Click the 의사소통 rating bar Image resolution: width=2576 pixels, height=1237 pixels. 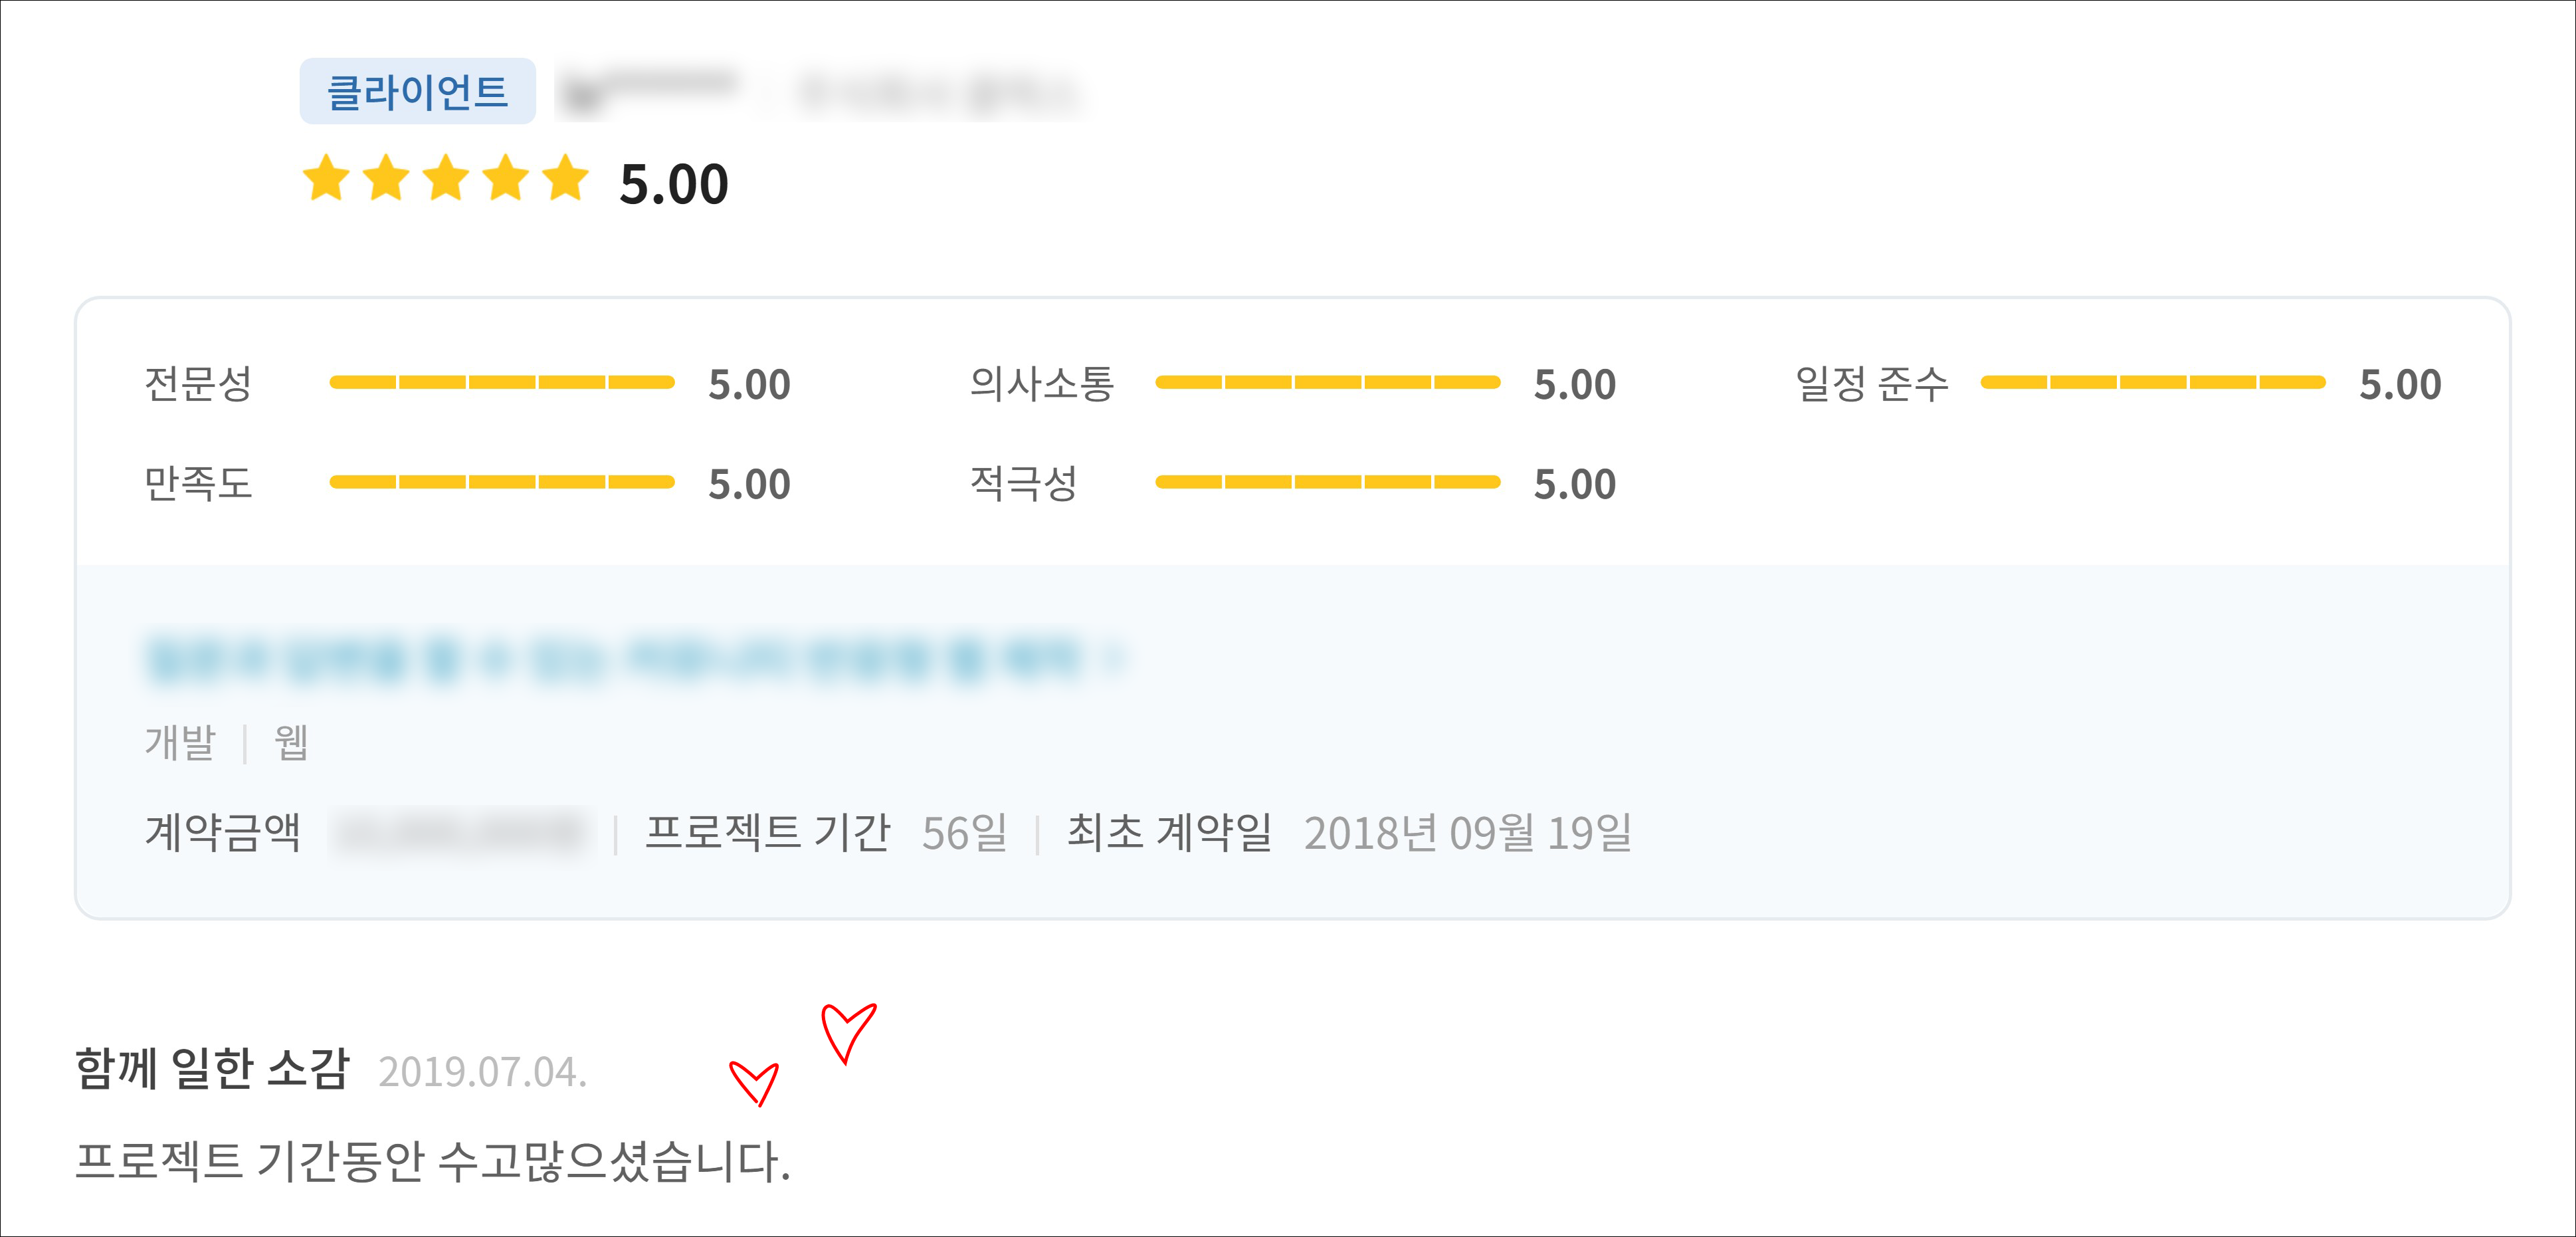[1327, 382]
